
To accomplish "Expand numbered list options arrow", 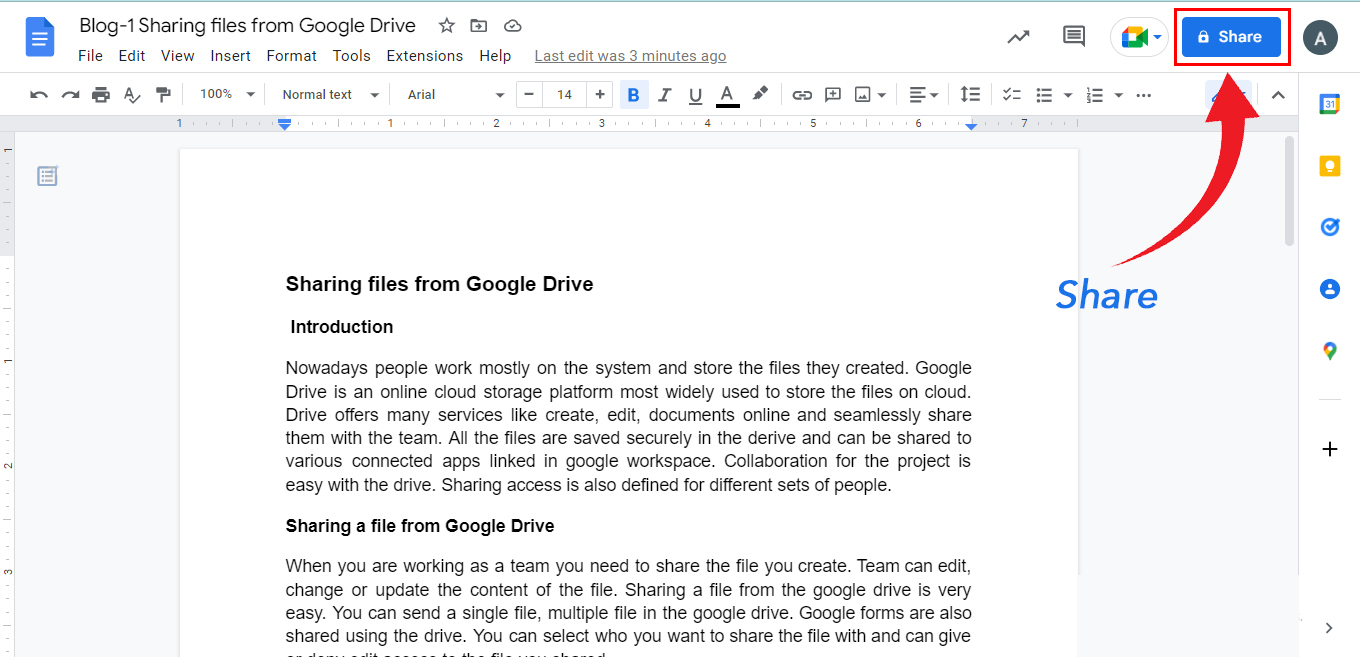I will click(x=1119, y=95).
